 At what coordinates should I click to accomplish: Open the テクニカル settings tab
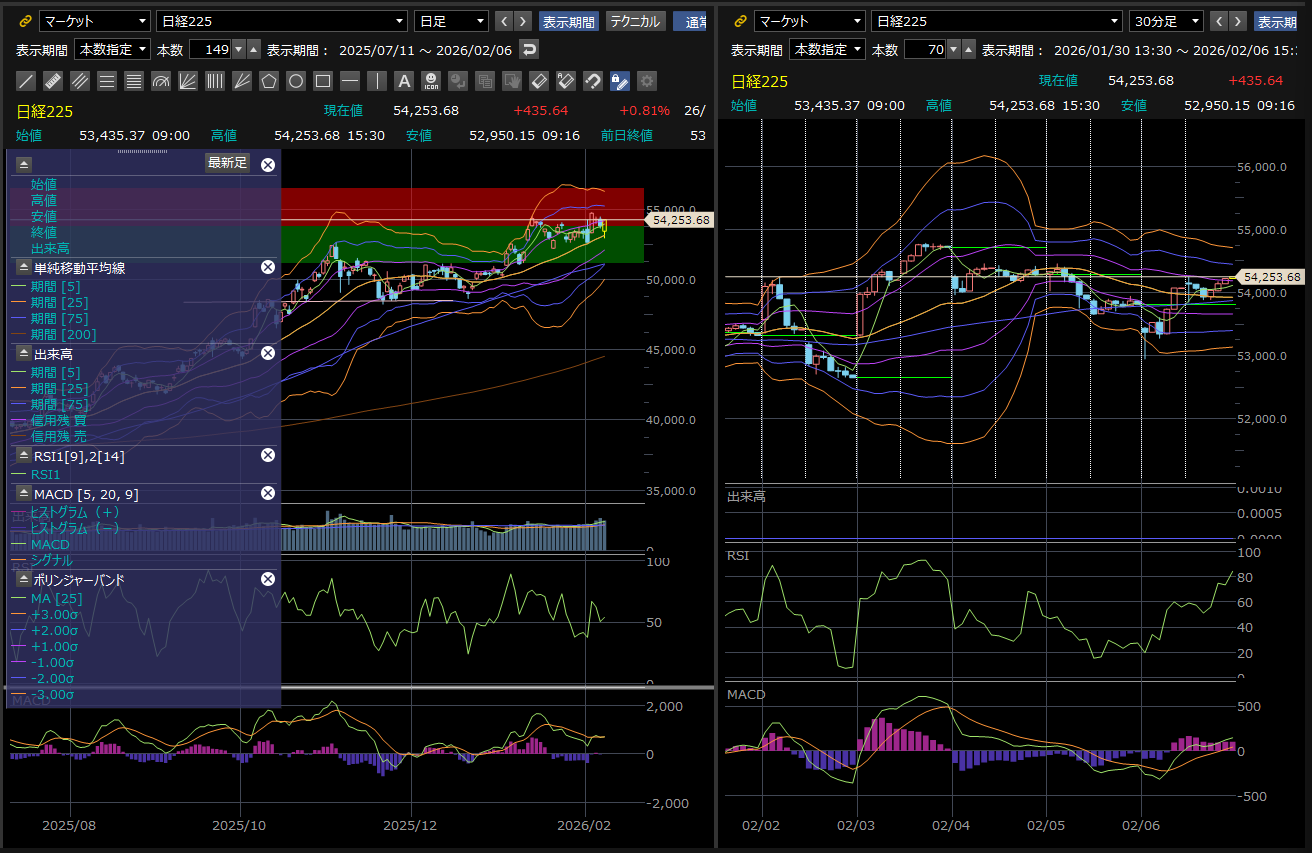pos(636,21)
